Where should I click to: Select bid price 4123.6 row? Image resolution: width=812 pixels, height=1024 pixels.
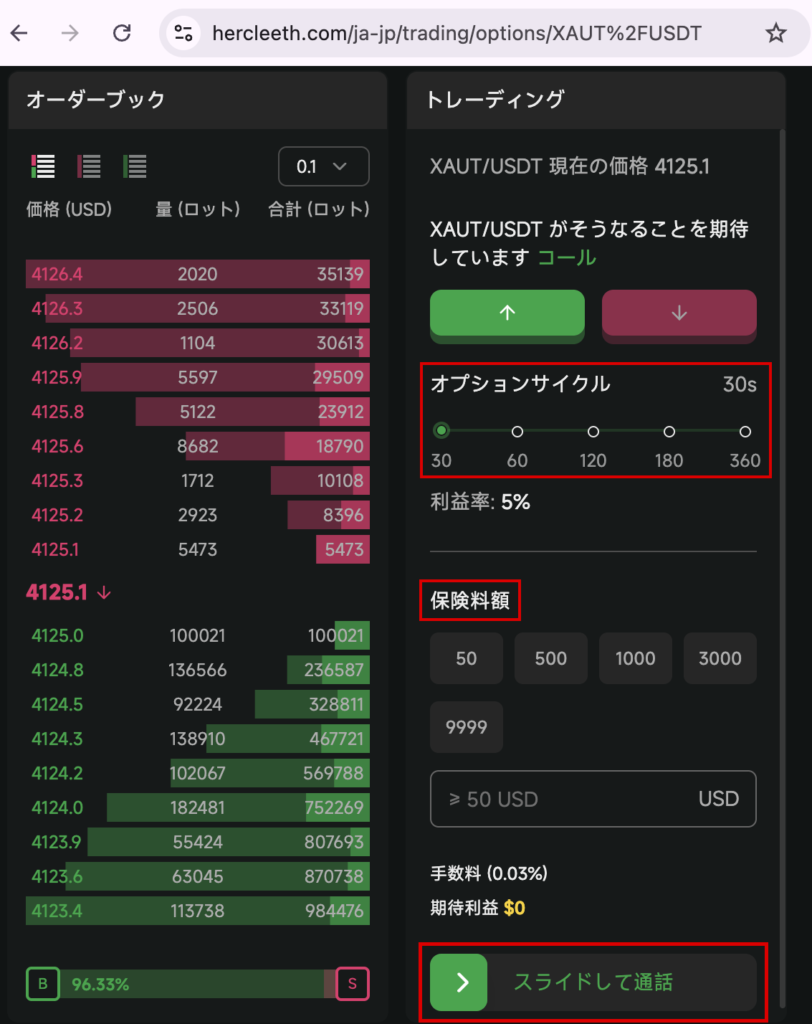click(198, 876)
